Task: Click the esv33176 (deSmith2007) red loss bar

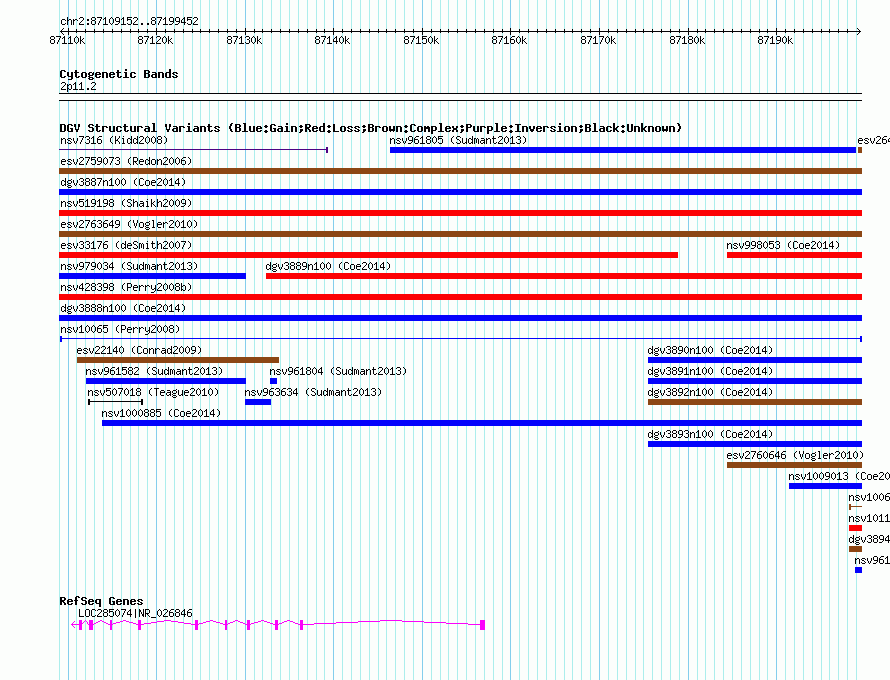Action: (368, 255)
